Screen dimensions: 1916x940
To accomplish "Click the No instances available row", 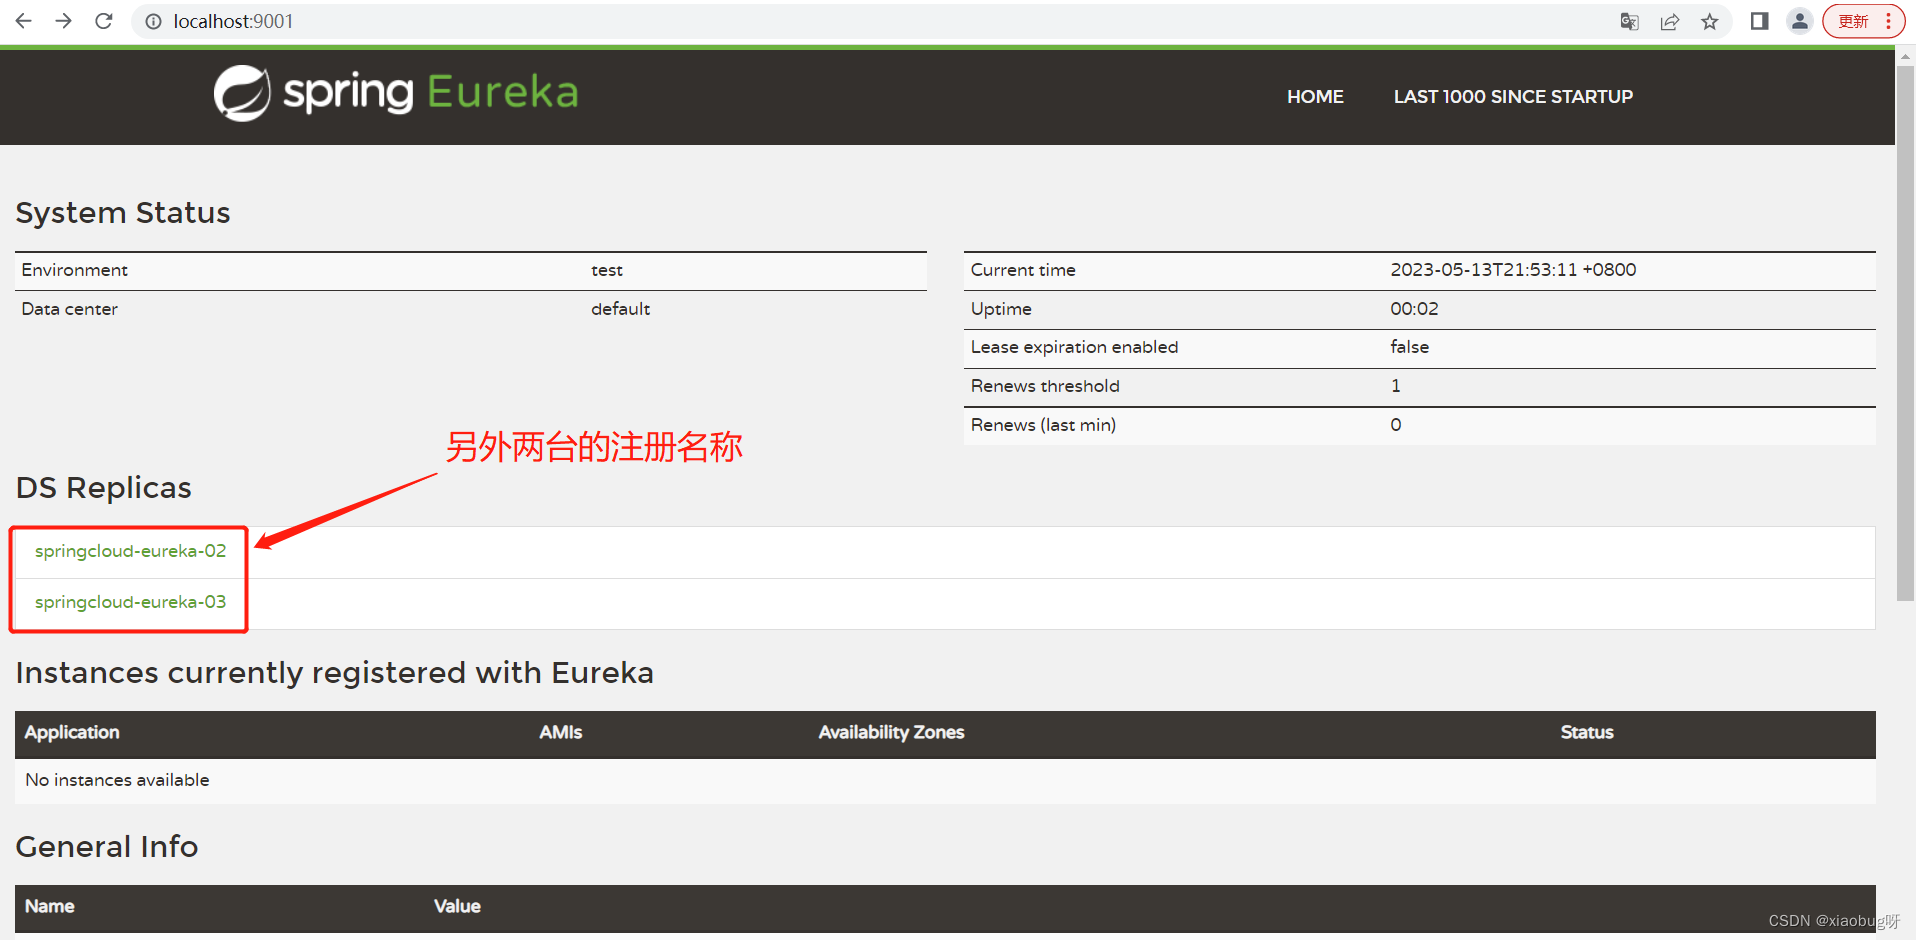I will [117, 779].
